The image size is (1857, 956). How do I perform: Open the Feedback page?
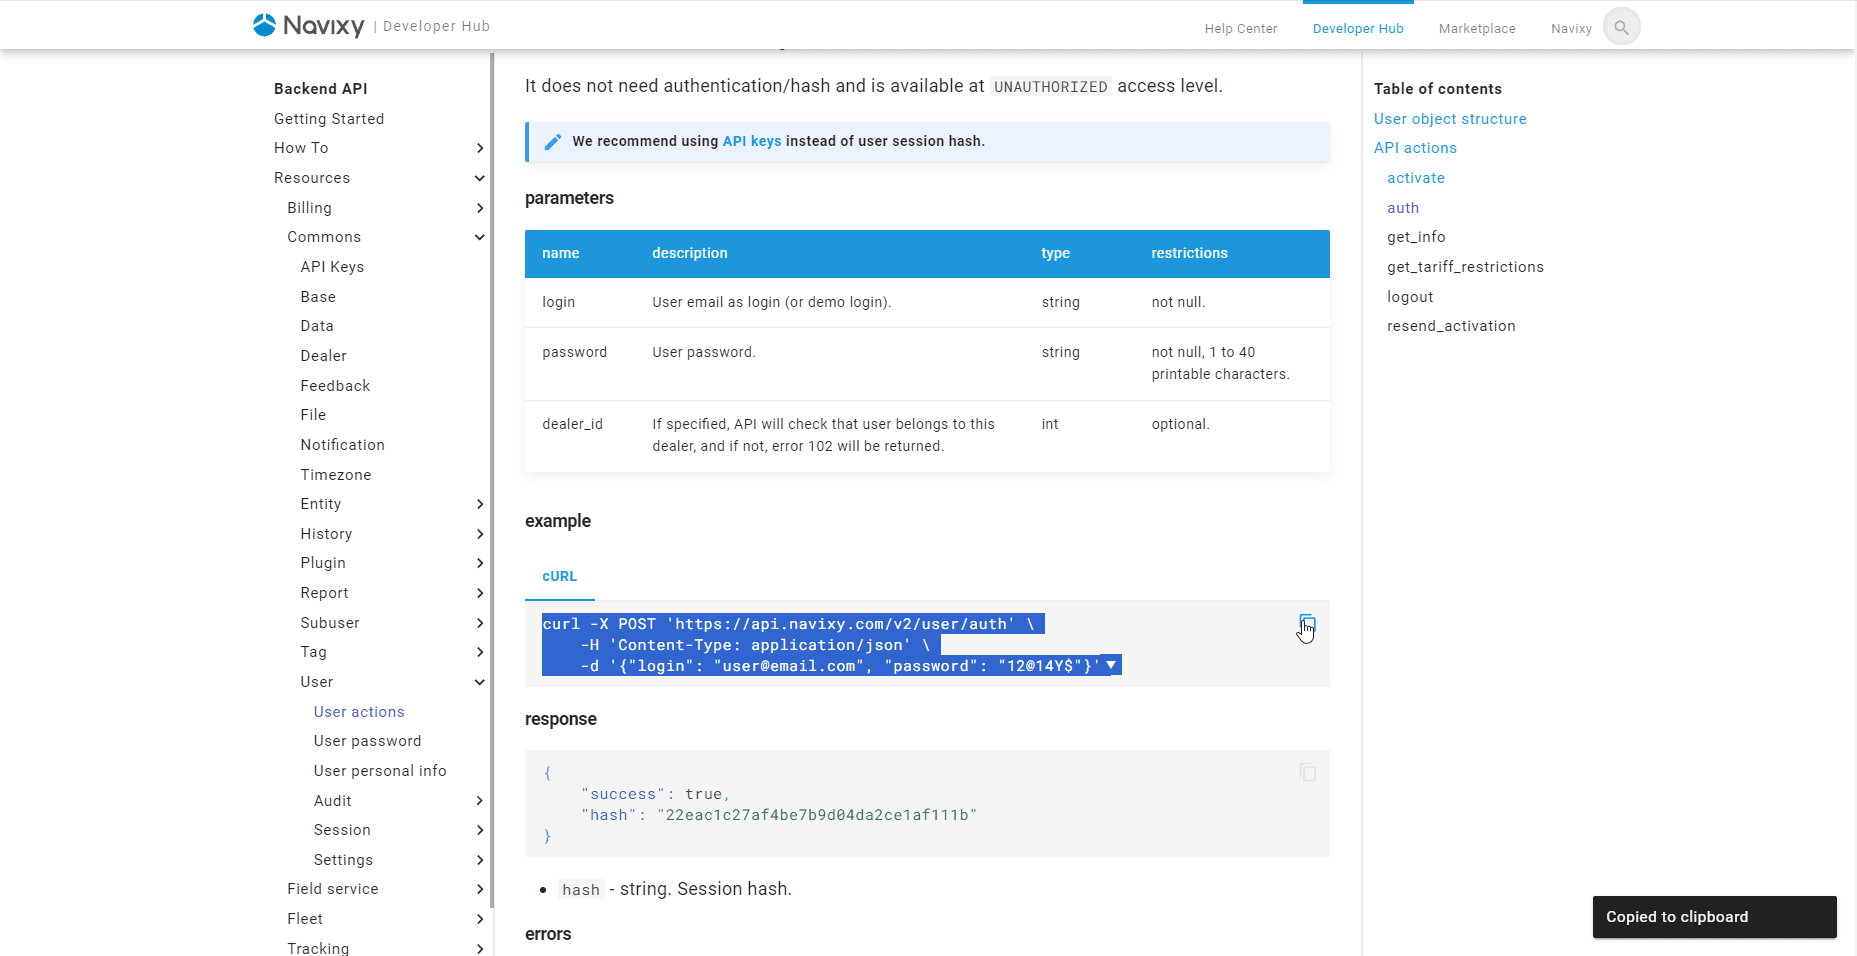pos(335,386)
